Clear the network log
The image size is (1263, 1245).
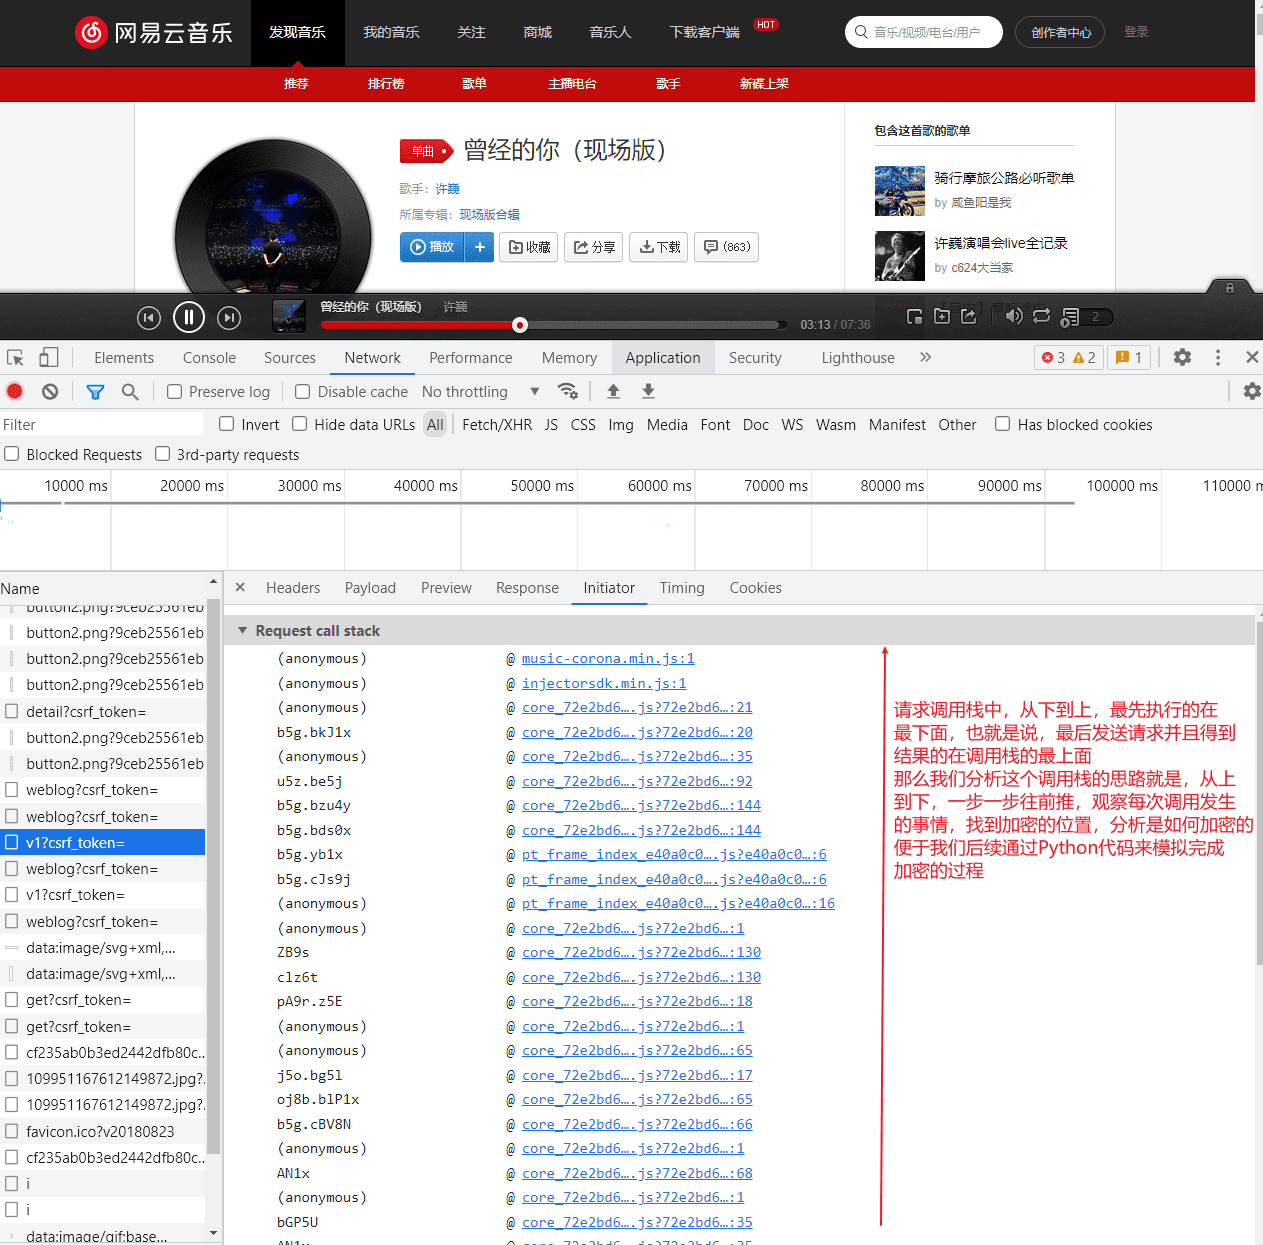point(50,391)
